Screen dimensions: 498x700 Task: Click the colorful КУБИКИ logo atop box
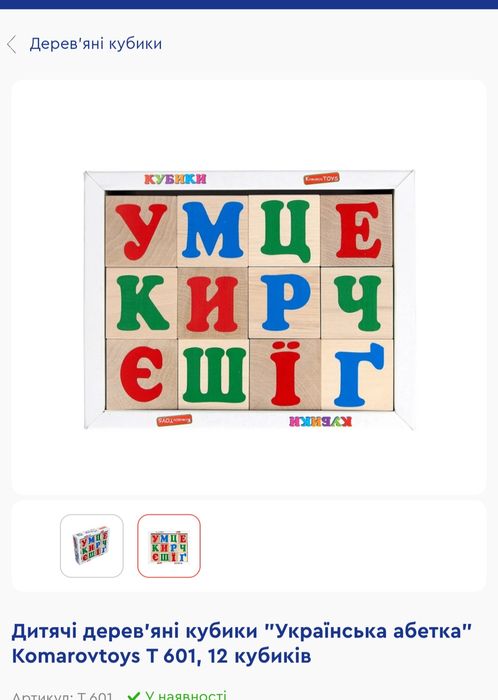[x=175, y=179]
